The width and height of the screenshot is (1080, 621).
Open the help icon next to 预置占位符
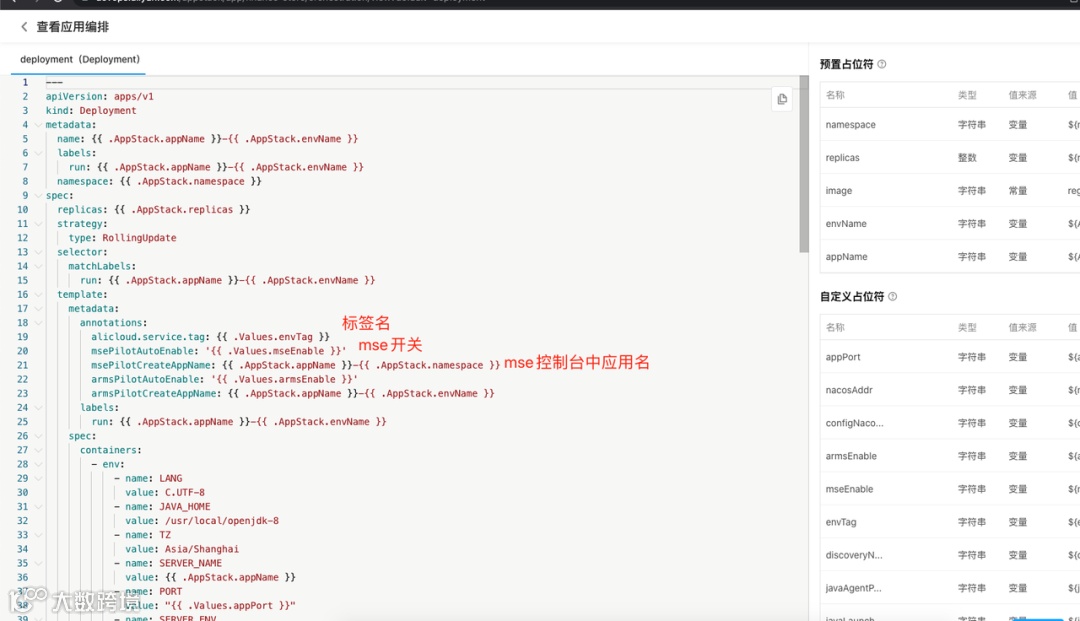pyautogui.click(x=882, y=64)
